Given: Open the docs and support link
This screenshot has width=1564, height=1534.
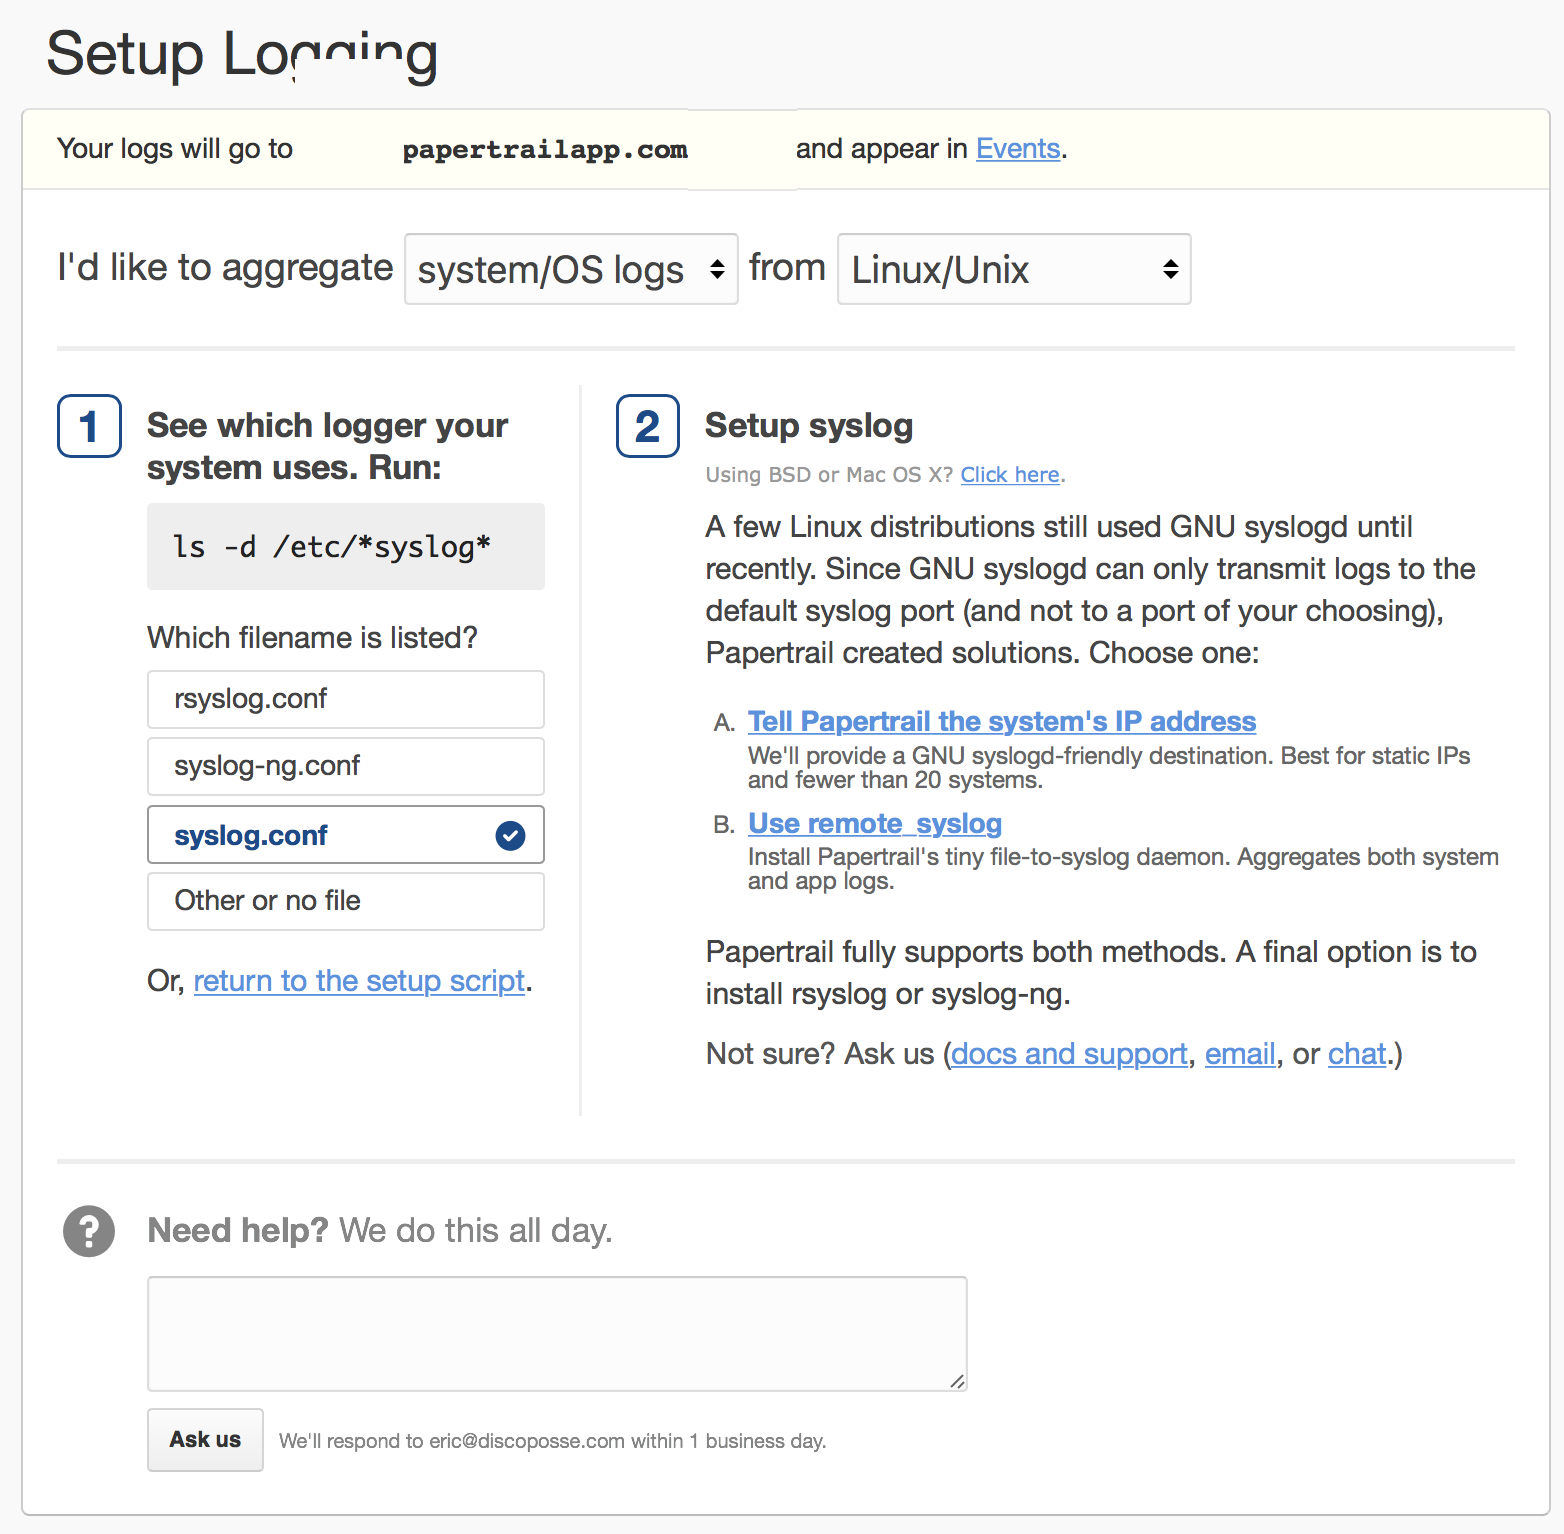Looking at the screenshot, I should click(1068, 1054).
